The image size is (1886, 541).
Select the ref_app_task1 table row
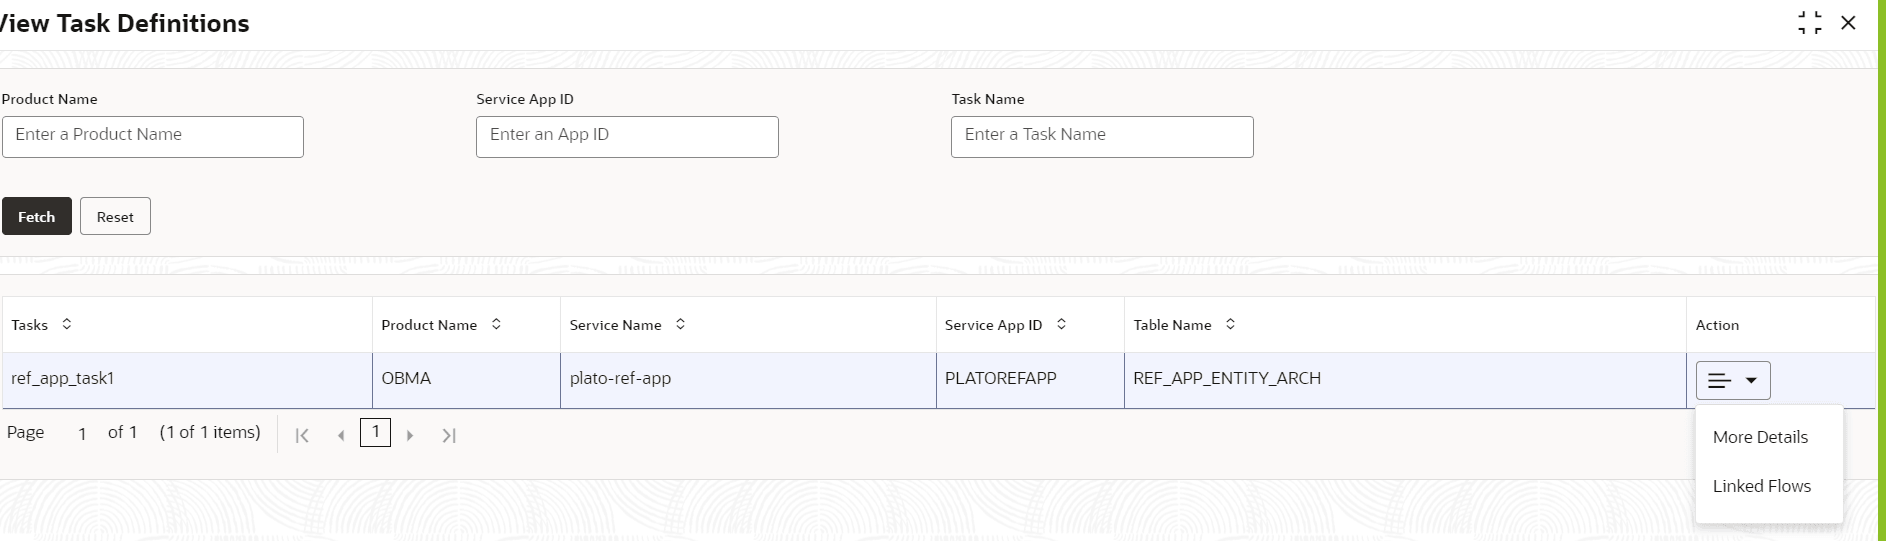(x=938, y=380)
